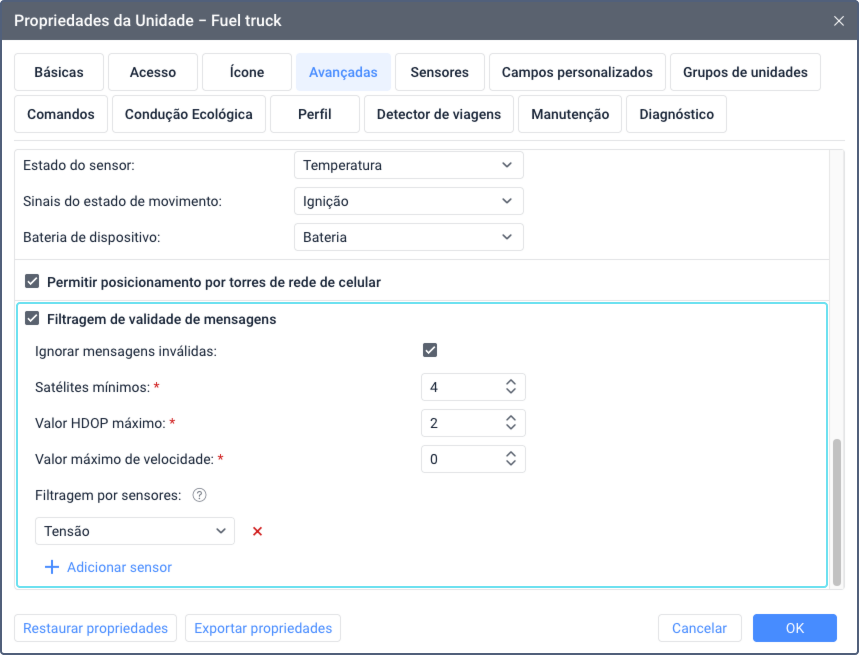Click the Exportar propriedades button
This screenshot has height=655, width=859.
click(x=263, y=628)
